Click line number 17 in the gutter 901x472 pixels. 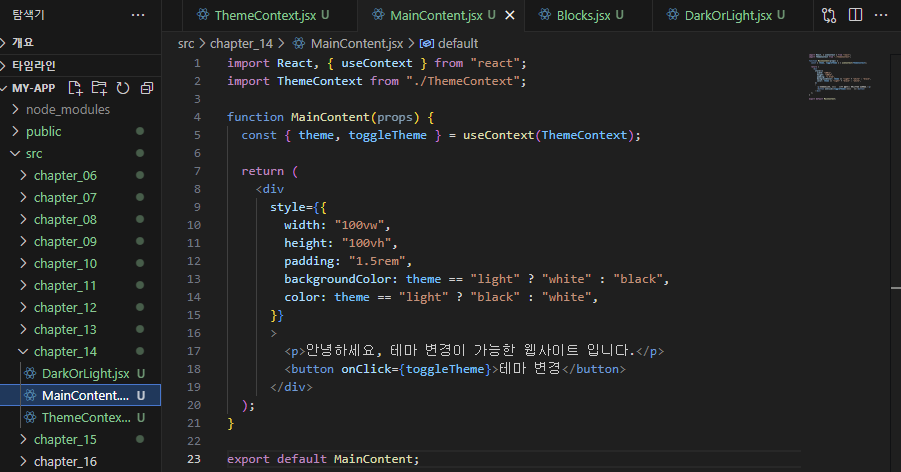194,351
